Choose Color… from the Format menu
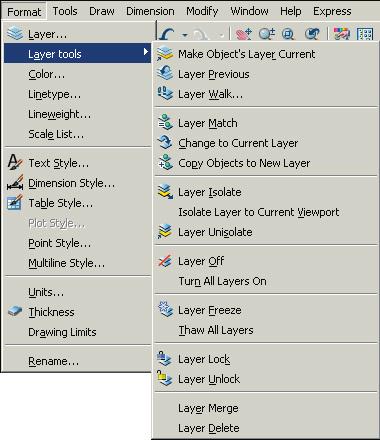The width and height of the screenshot is (380, 440). click(x=77, y=74)
